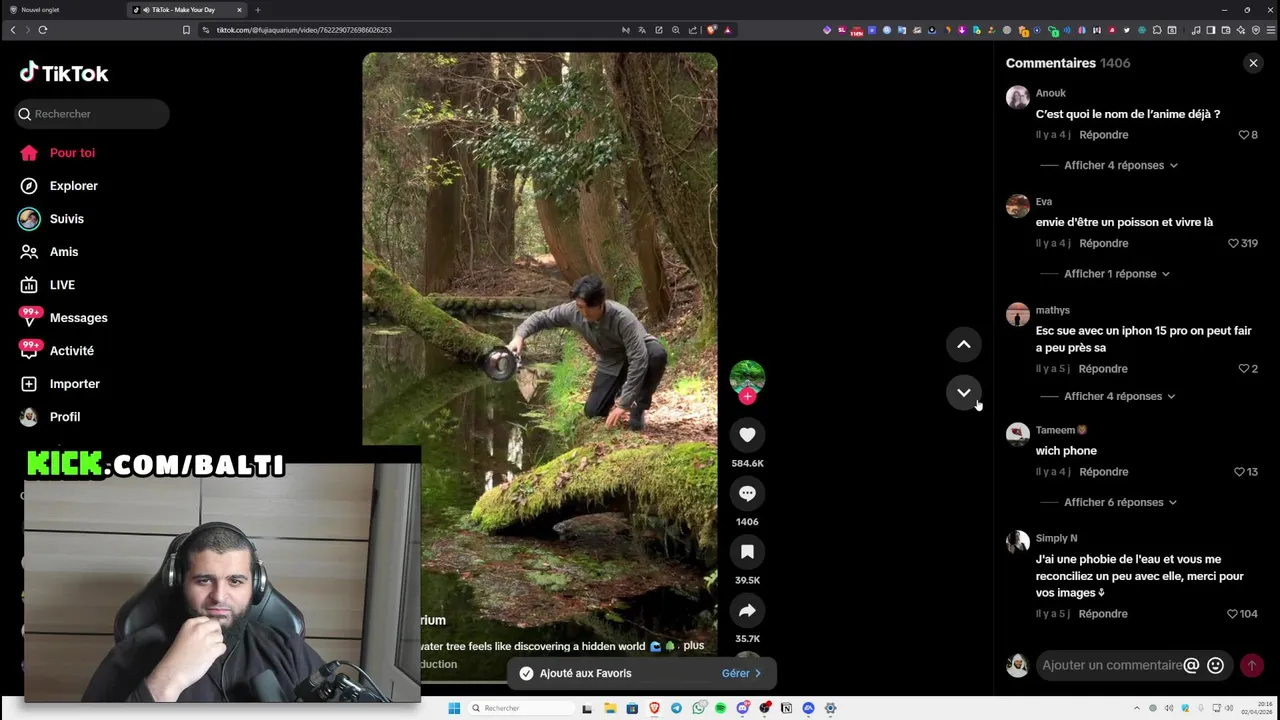Expand 6 réponses under Tameem's comment

[x=1121, y=502]
